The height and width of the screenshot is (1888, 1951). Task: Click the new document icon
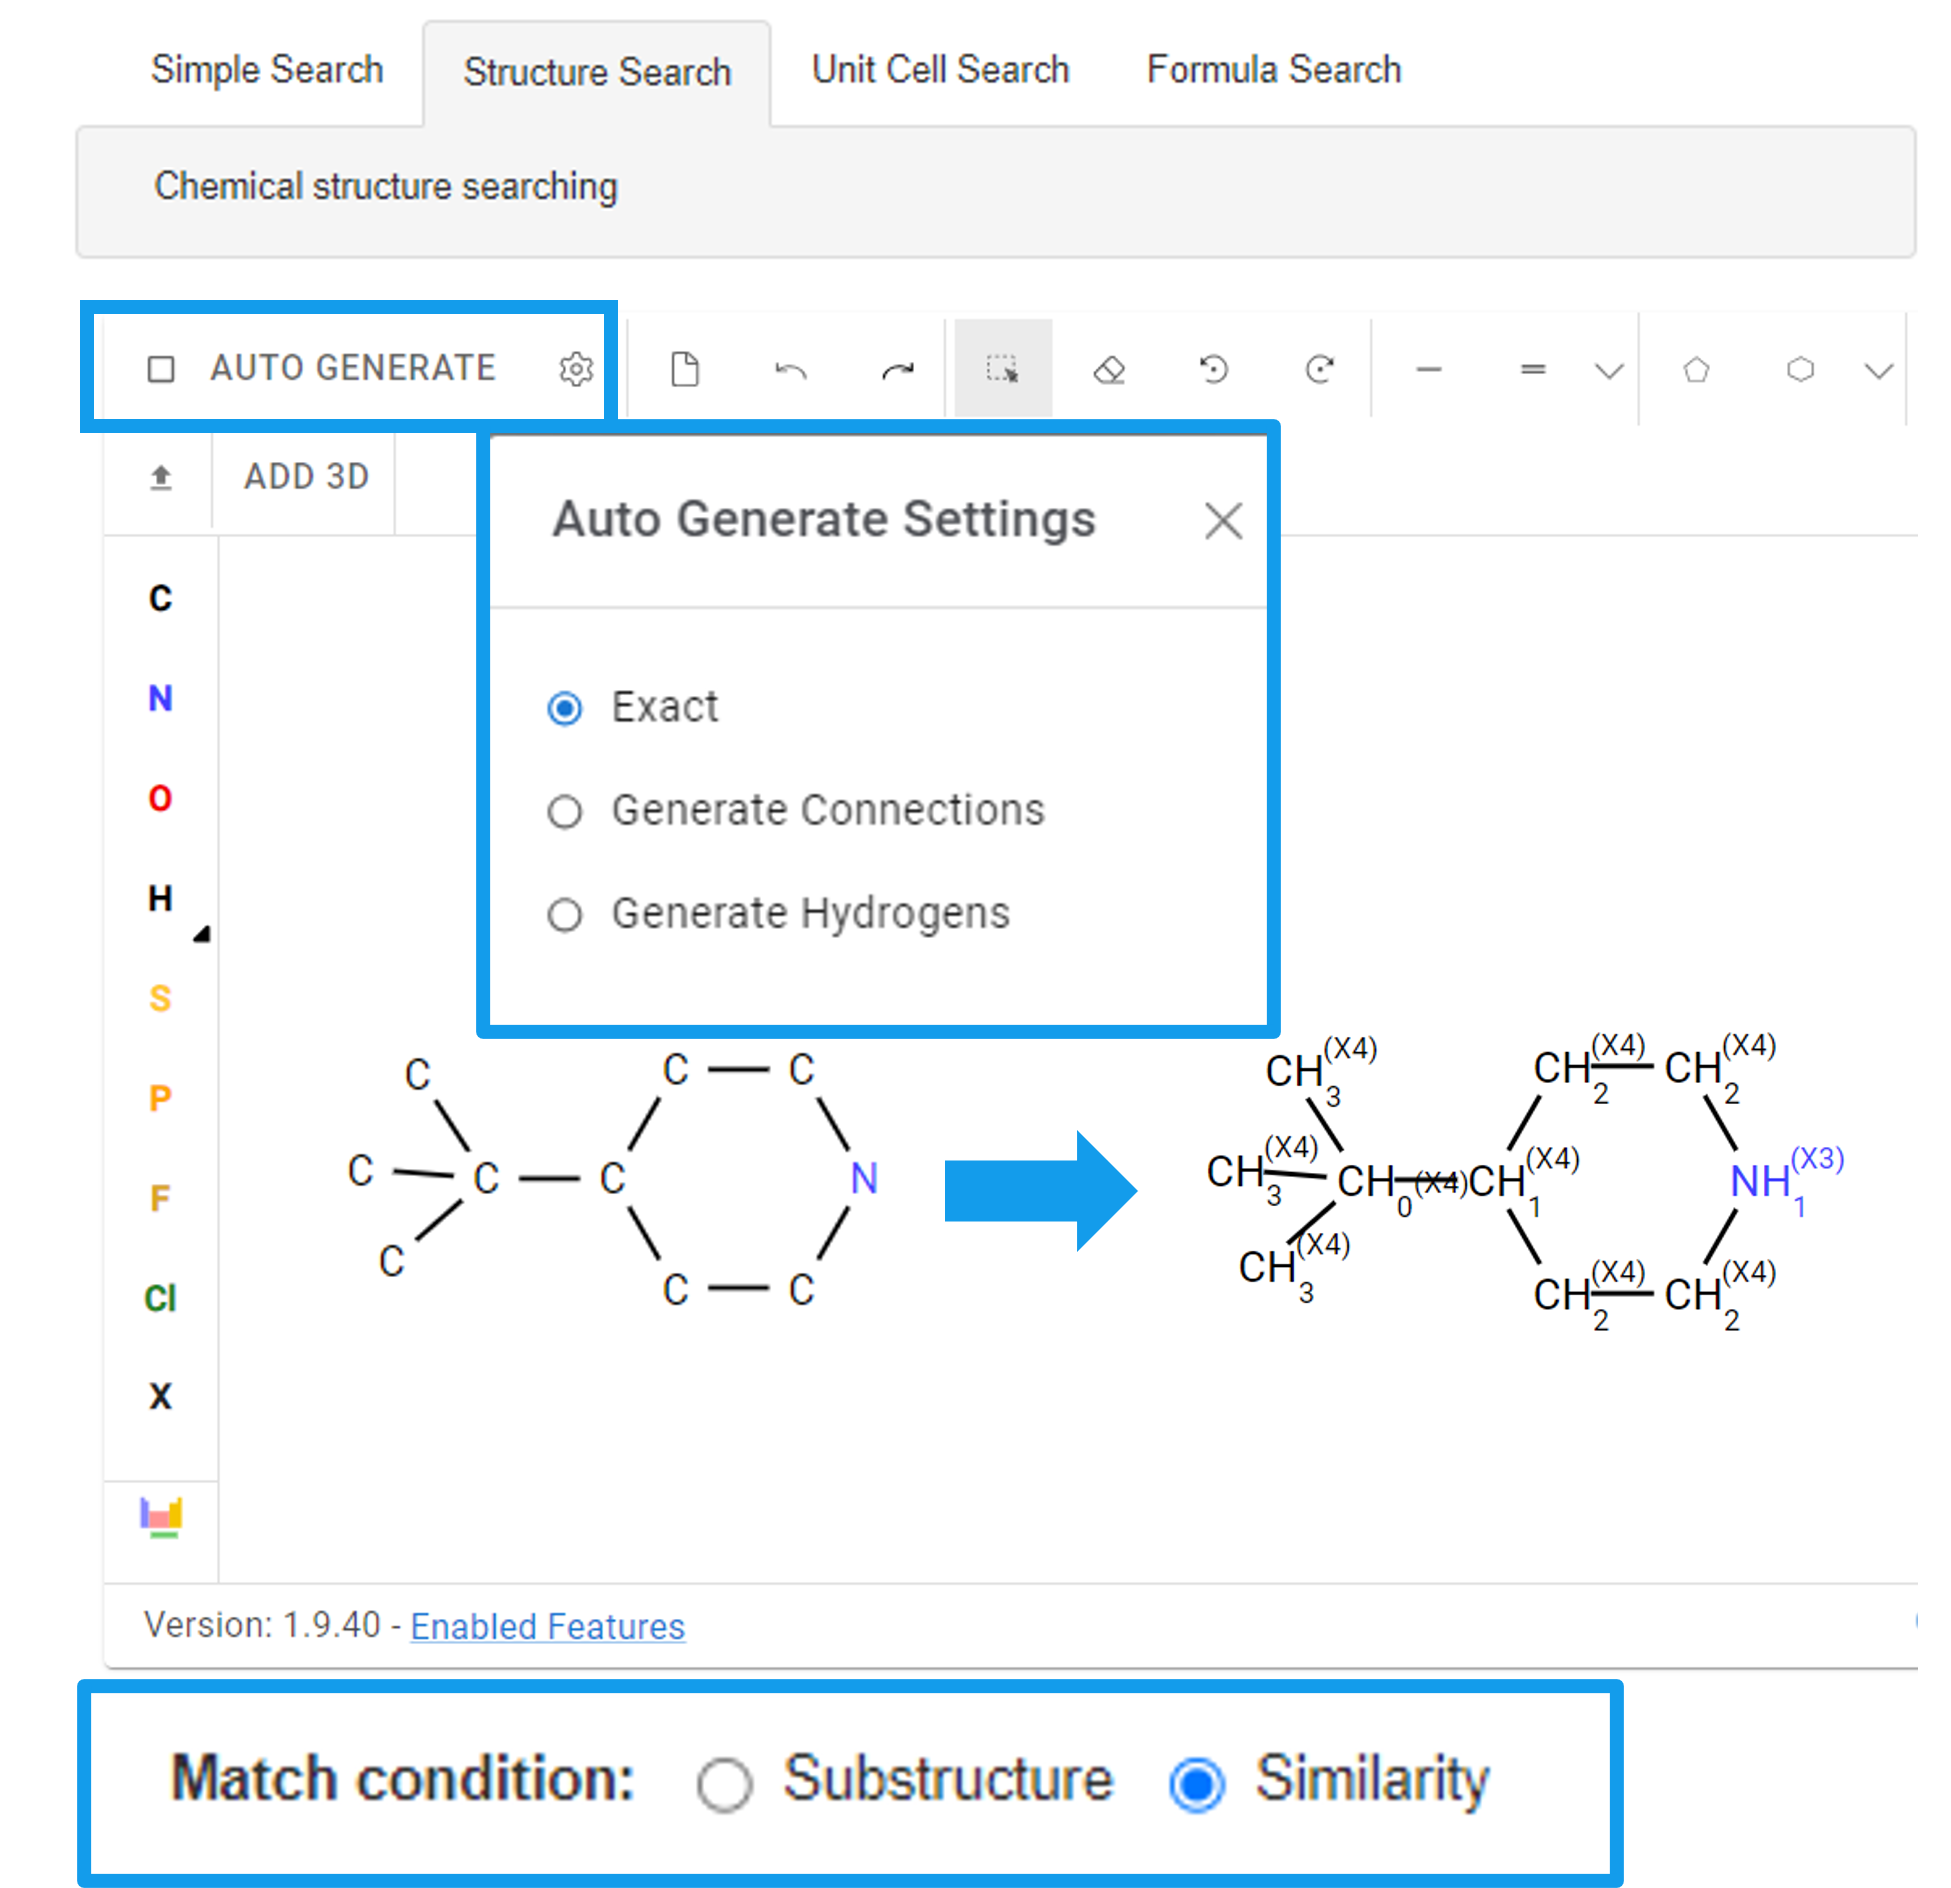(685, 369)
